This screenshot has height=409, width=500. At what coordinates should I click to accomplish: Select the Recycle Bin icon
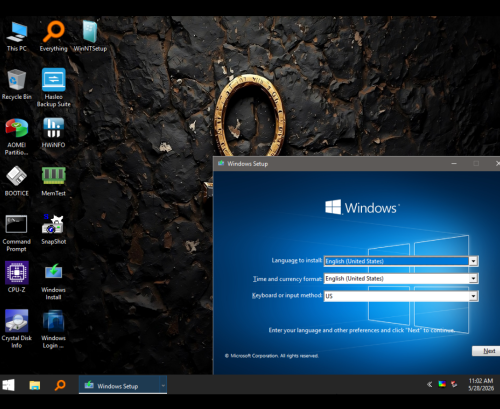(17, 84)
